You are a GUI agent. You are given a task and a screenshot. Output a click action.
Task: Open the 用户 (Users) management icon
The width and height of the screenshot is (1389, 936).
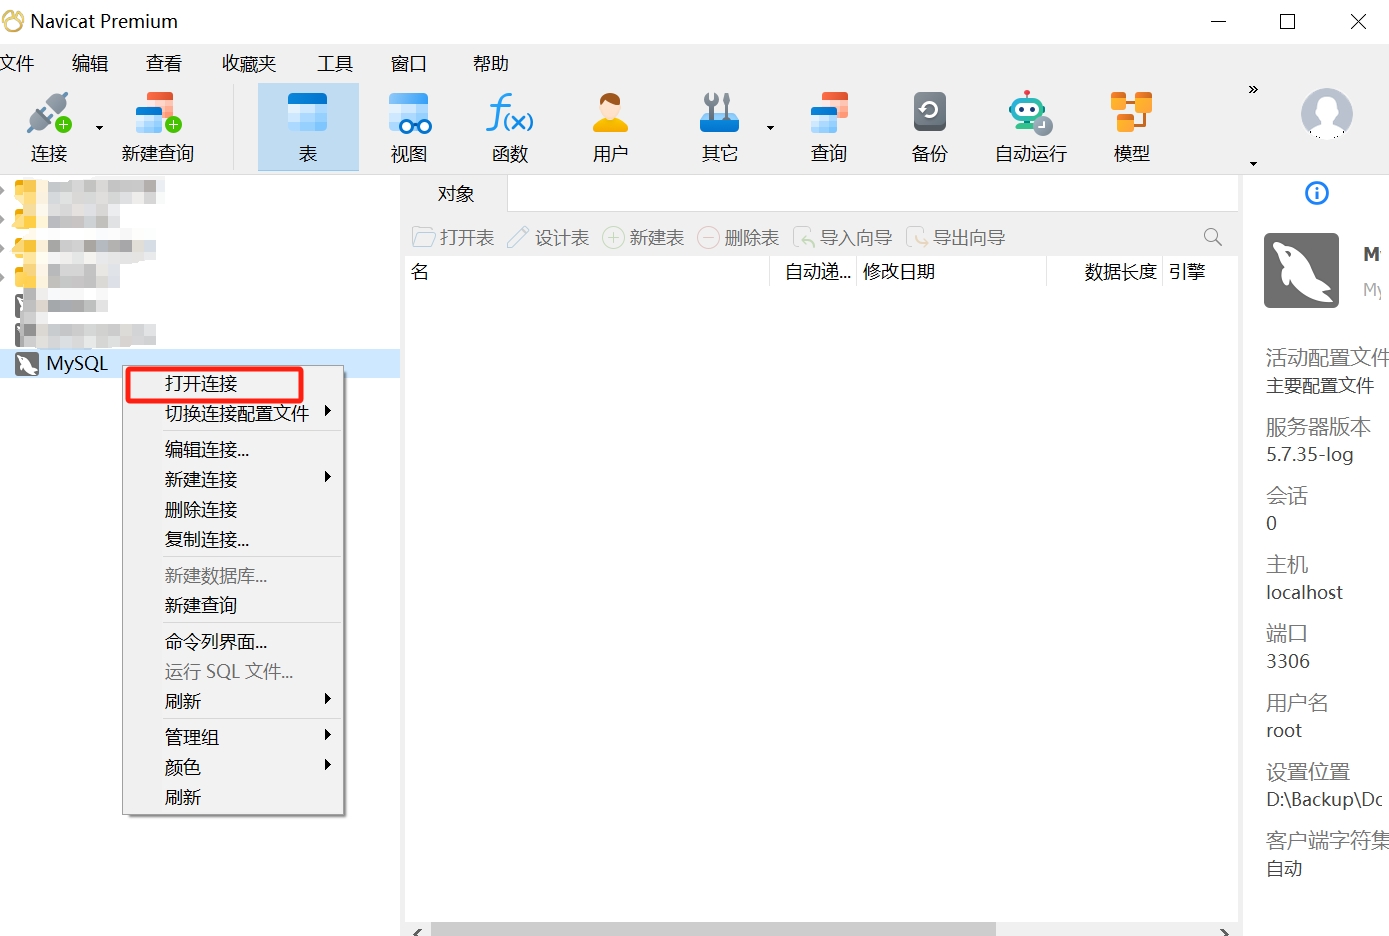coord(610,123)
